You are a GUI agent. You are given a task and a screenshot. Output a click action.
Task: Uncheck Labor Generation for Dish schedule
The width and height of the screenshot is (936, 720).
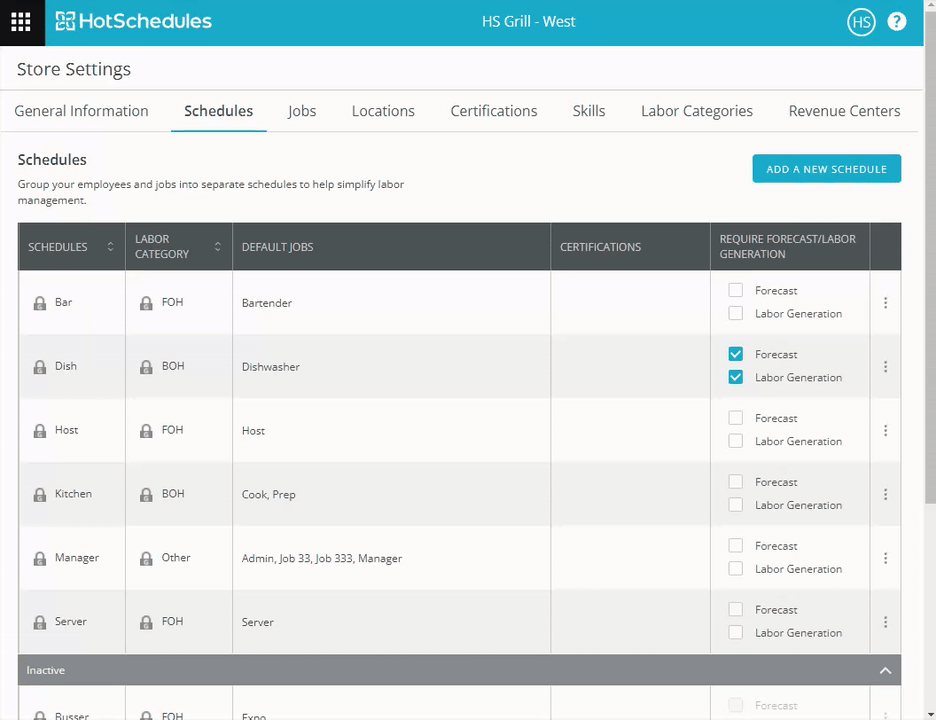[736, 377]
